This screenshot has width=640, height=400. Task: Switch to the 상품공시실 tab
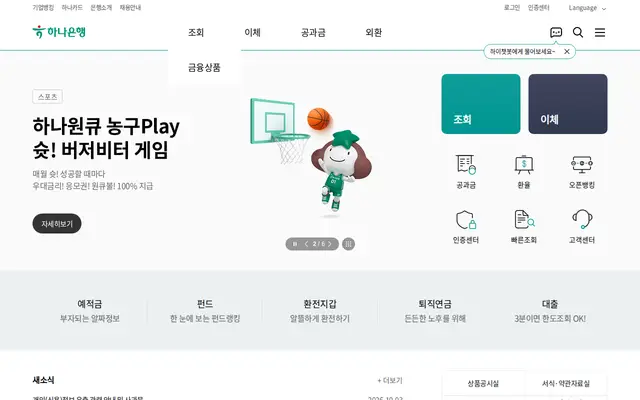(483, 383)
